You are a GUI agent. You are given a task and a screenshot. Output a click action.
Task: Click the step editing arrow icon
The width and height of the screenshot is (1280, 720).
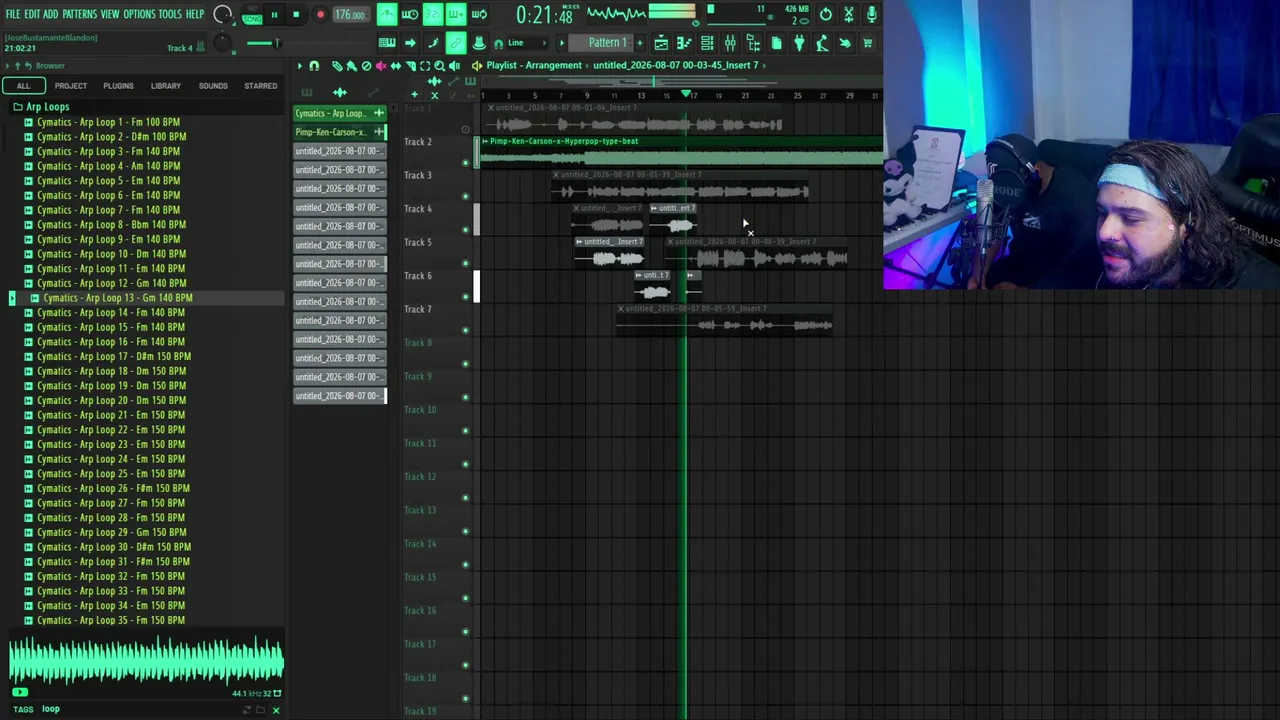point(410,43)
